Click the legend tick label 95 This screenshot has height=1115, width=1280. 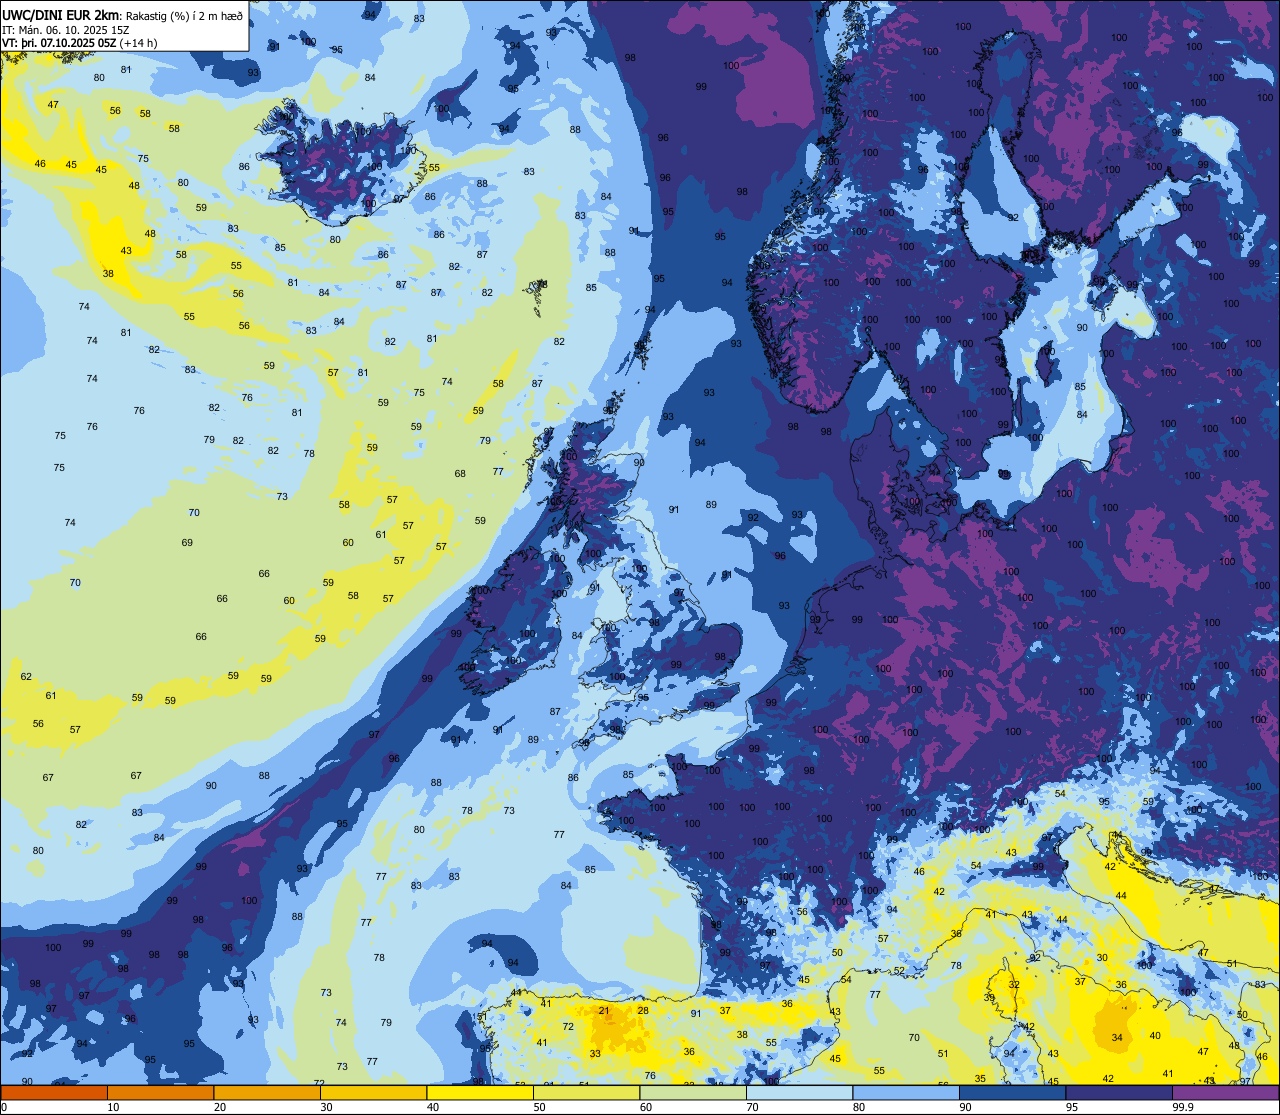(x=1072, y=1107)
